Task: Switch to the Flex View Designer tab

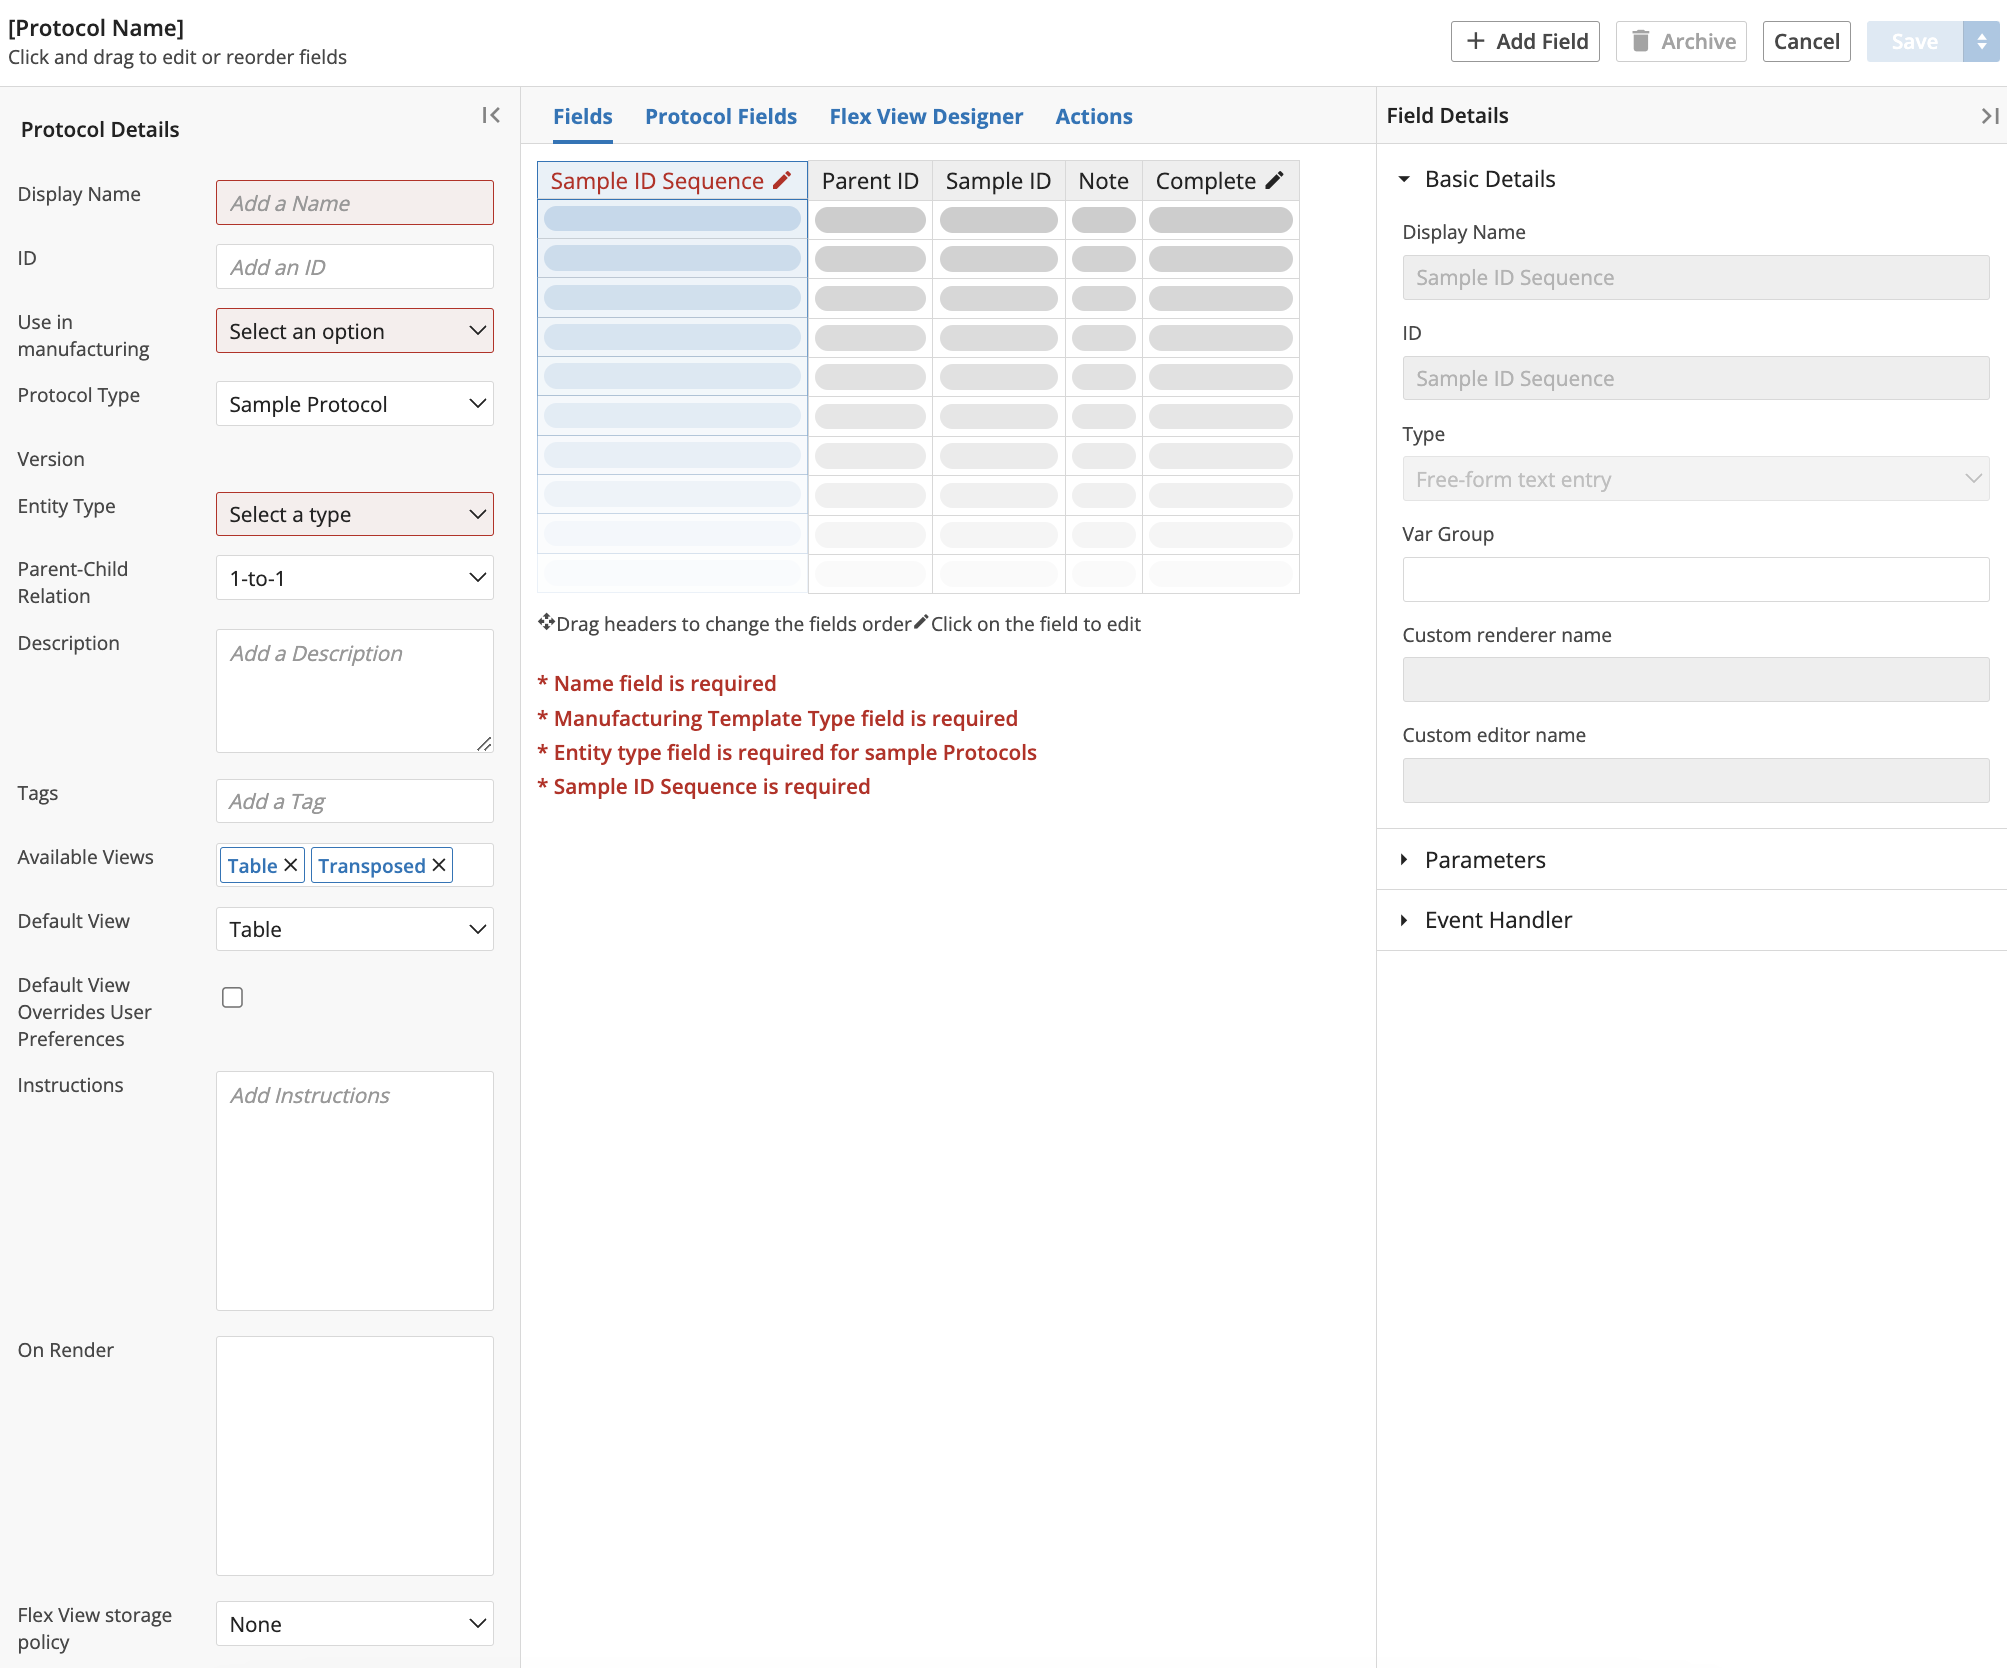Action: [927, 115]
